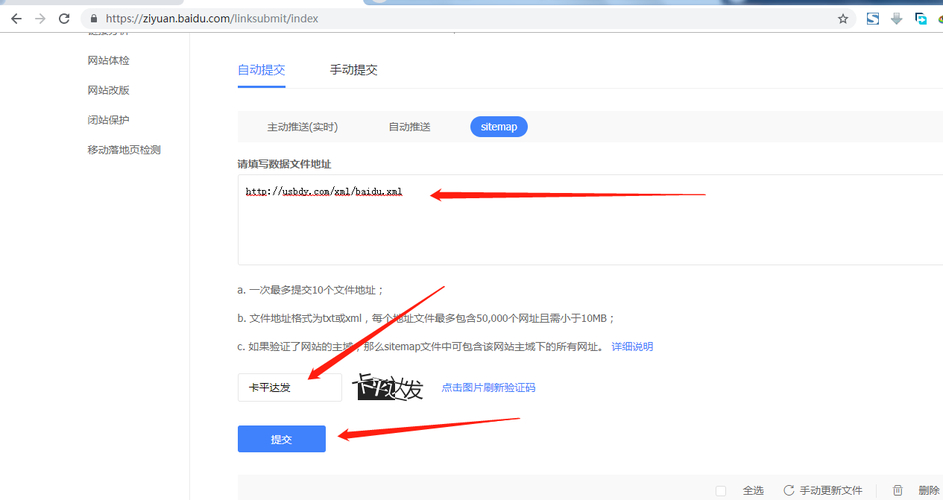This screenshot has width=943, height=500.
Task: Bookmark this page with star icon
Action: point(843,19)
